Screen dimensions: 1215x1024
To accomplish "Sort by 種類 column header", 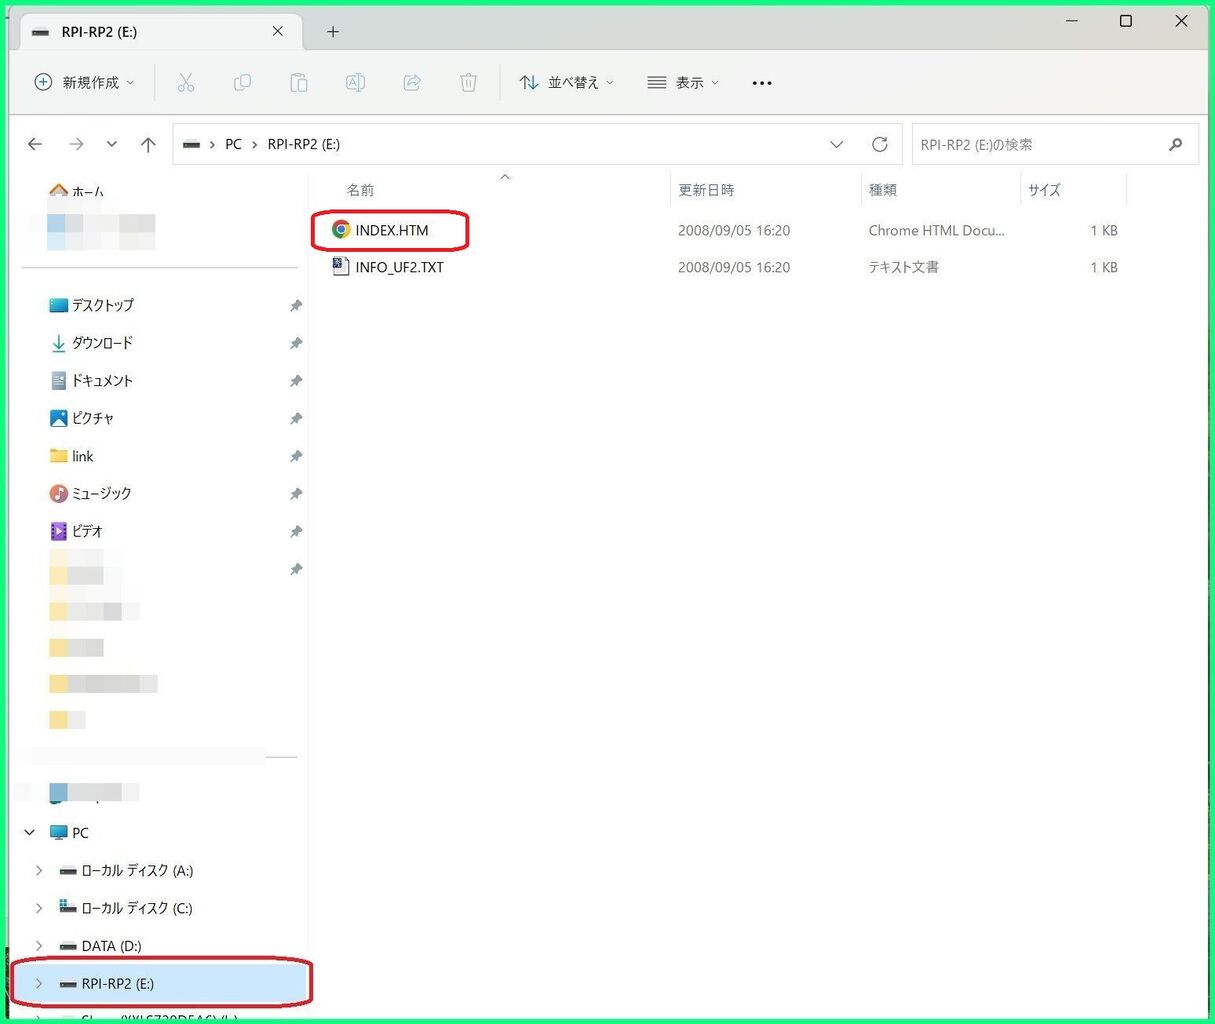I will click(883, 190).
